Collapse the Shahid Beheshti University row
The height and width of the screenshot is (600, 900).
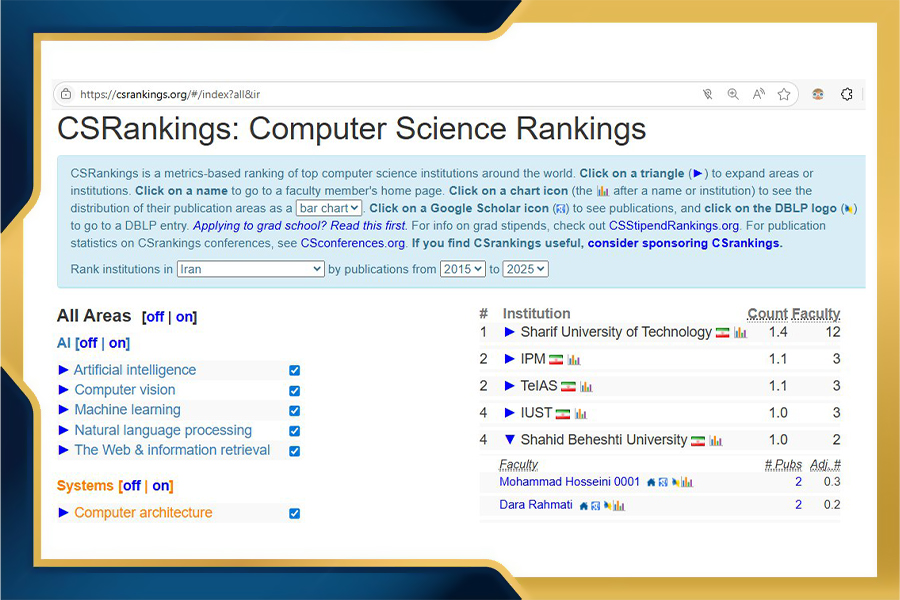pos(510,440)
